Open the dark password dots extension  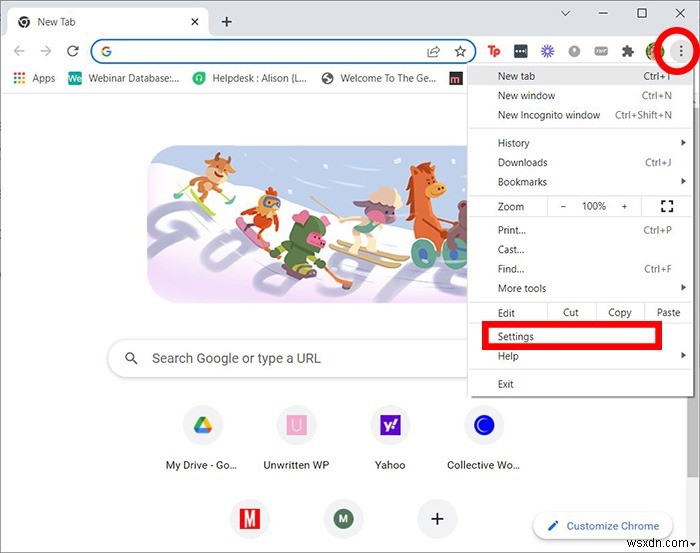click(521, 51)
